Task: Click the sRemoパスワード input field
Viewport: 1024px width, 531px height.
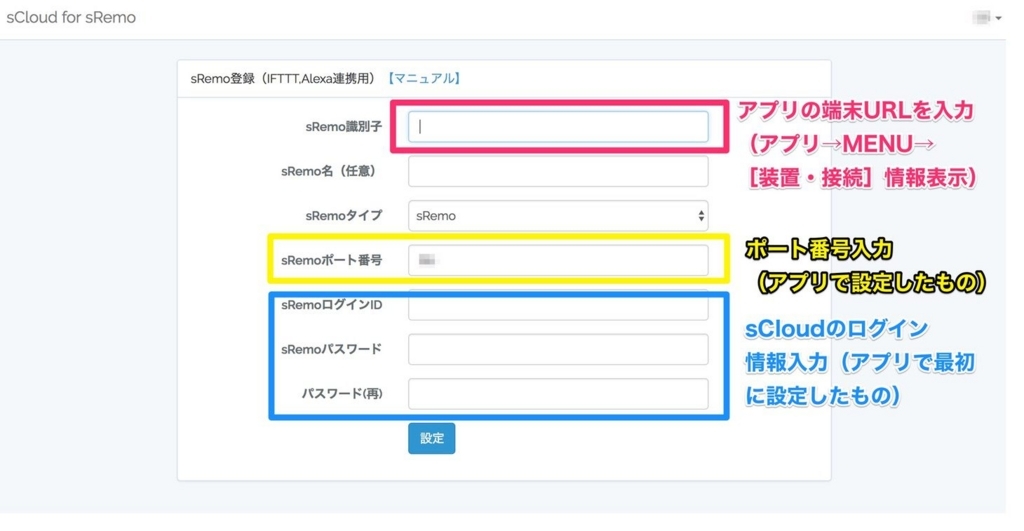Action: coord(558,349)
